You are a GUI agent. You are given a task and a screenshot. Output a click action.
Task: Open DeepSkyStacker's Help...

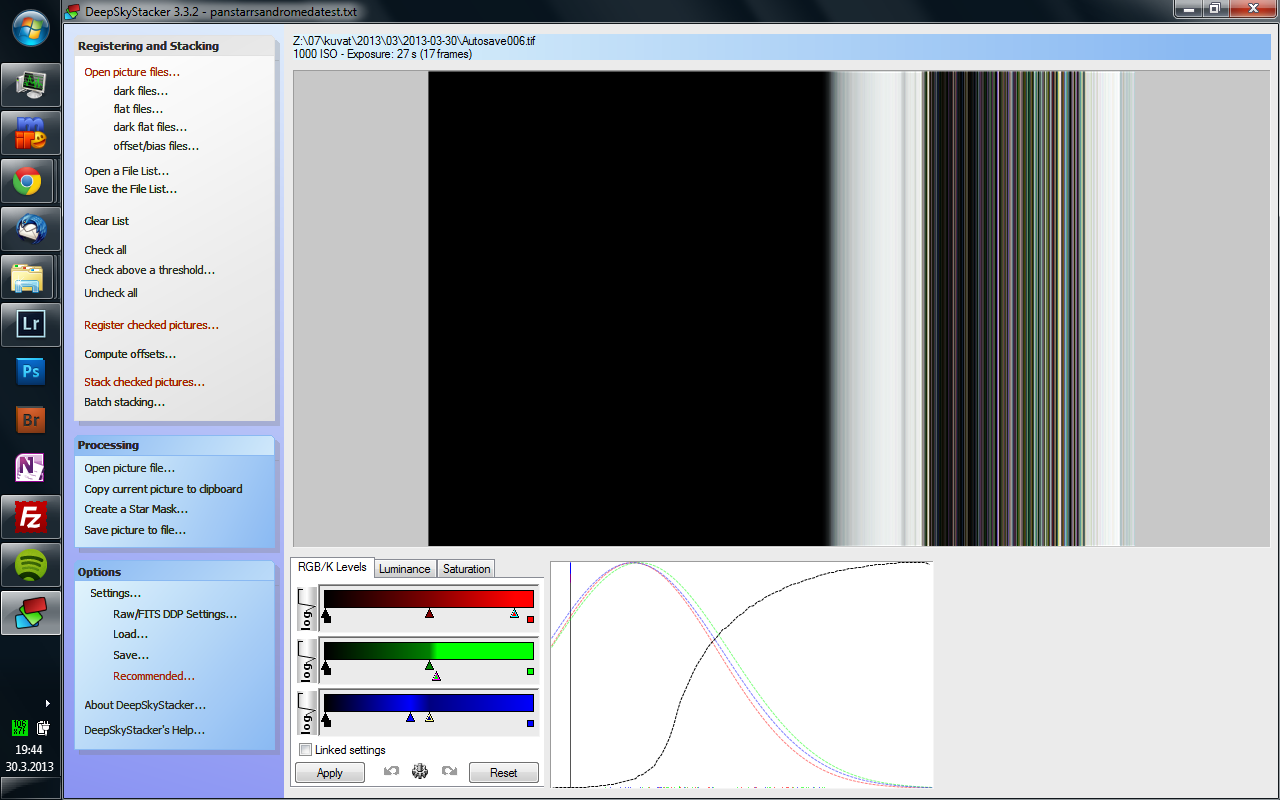pyautogui.click(x=145, y=730)
